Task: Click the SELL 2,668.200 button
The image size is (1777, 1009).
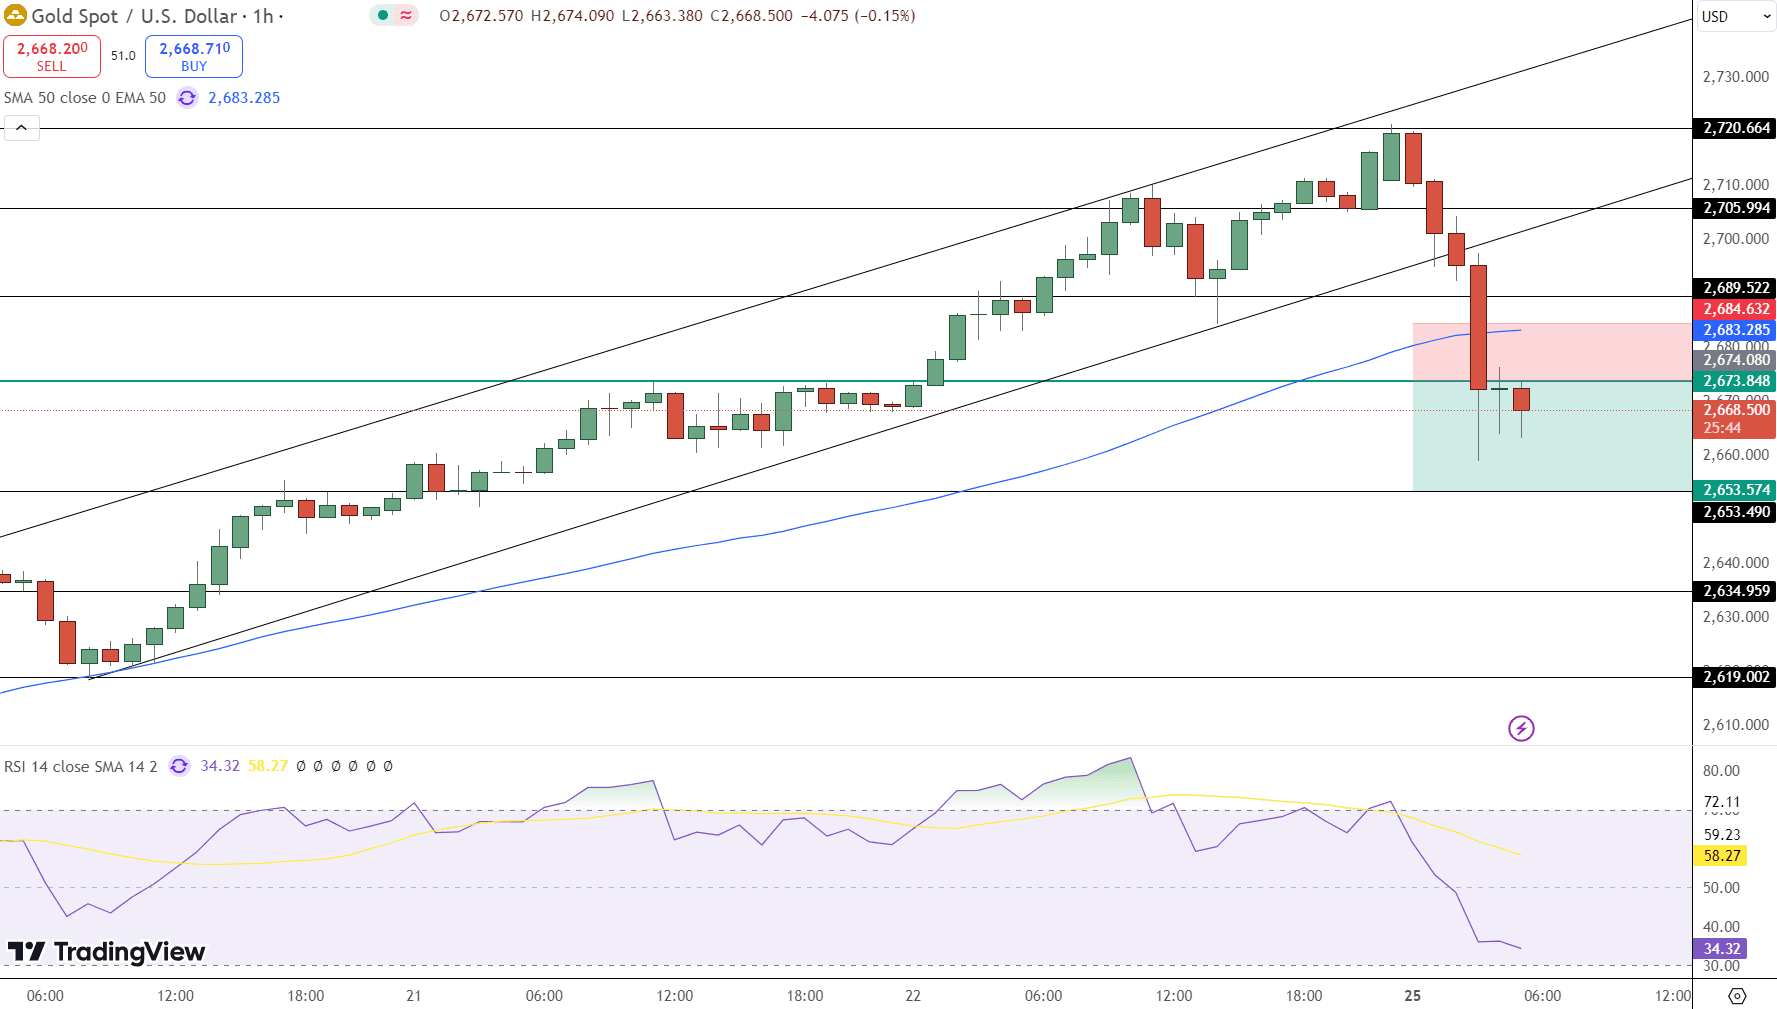Action: coord(52,56)
